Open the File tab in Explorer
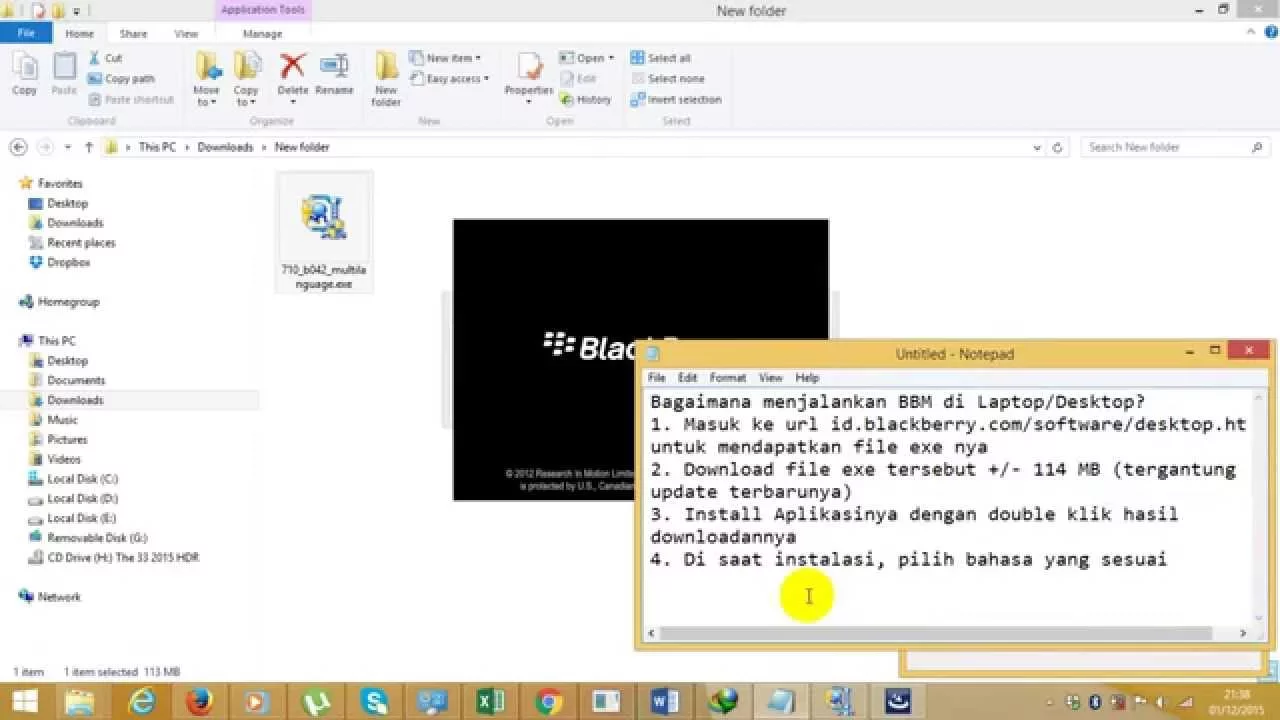The image size is (1280, 720). point(27,33)
